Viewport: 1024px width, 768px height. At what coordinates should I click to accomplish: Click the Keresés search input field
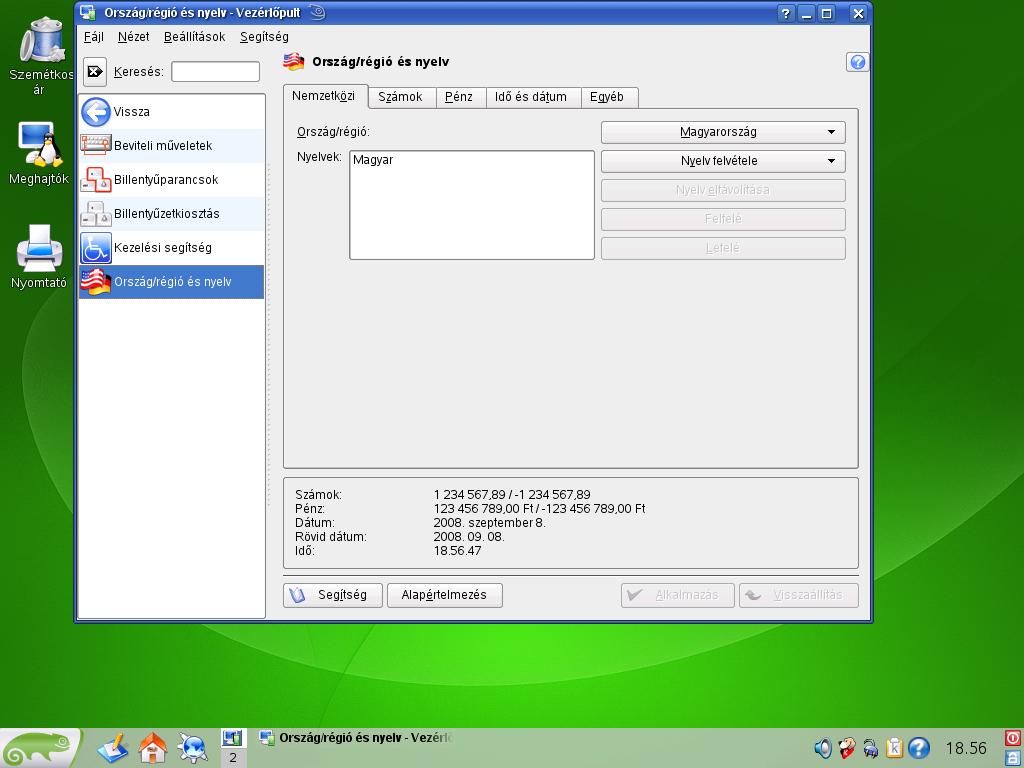pos(216,72)
